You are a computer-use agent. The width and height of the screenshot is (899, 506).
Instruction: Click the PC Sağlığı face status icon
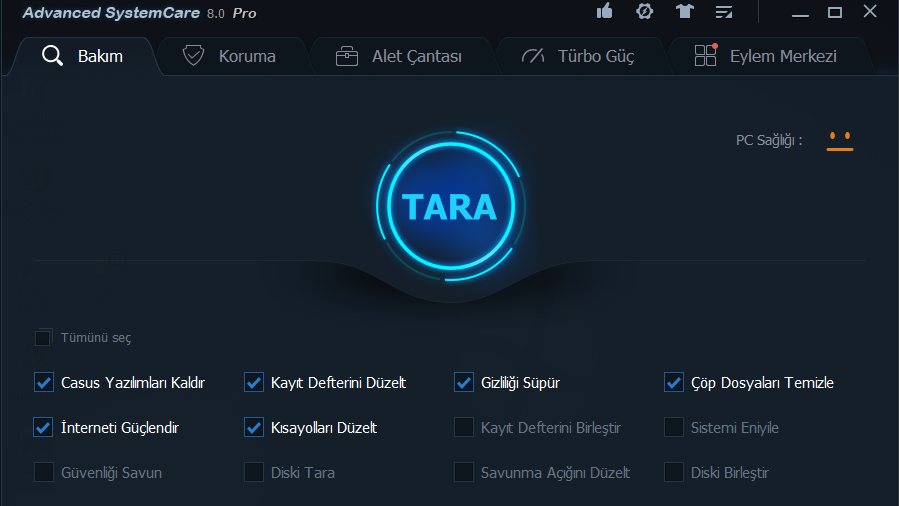click(x=840, y=141)
